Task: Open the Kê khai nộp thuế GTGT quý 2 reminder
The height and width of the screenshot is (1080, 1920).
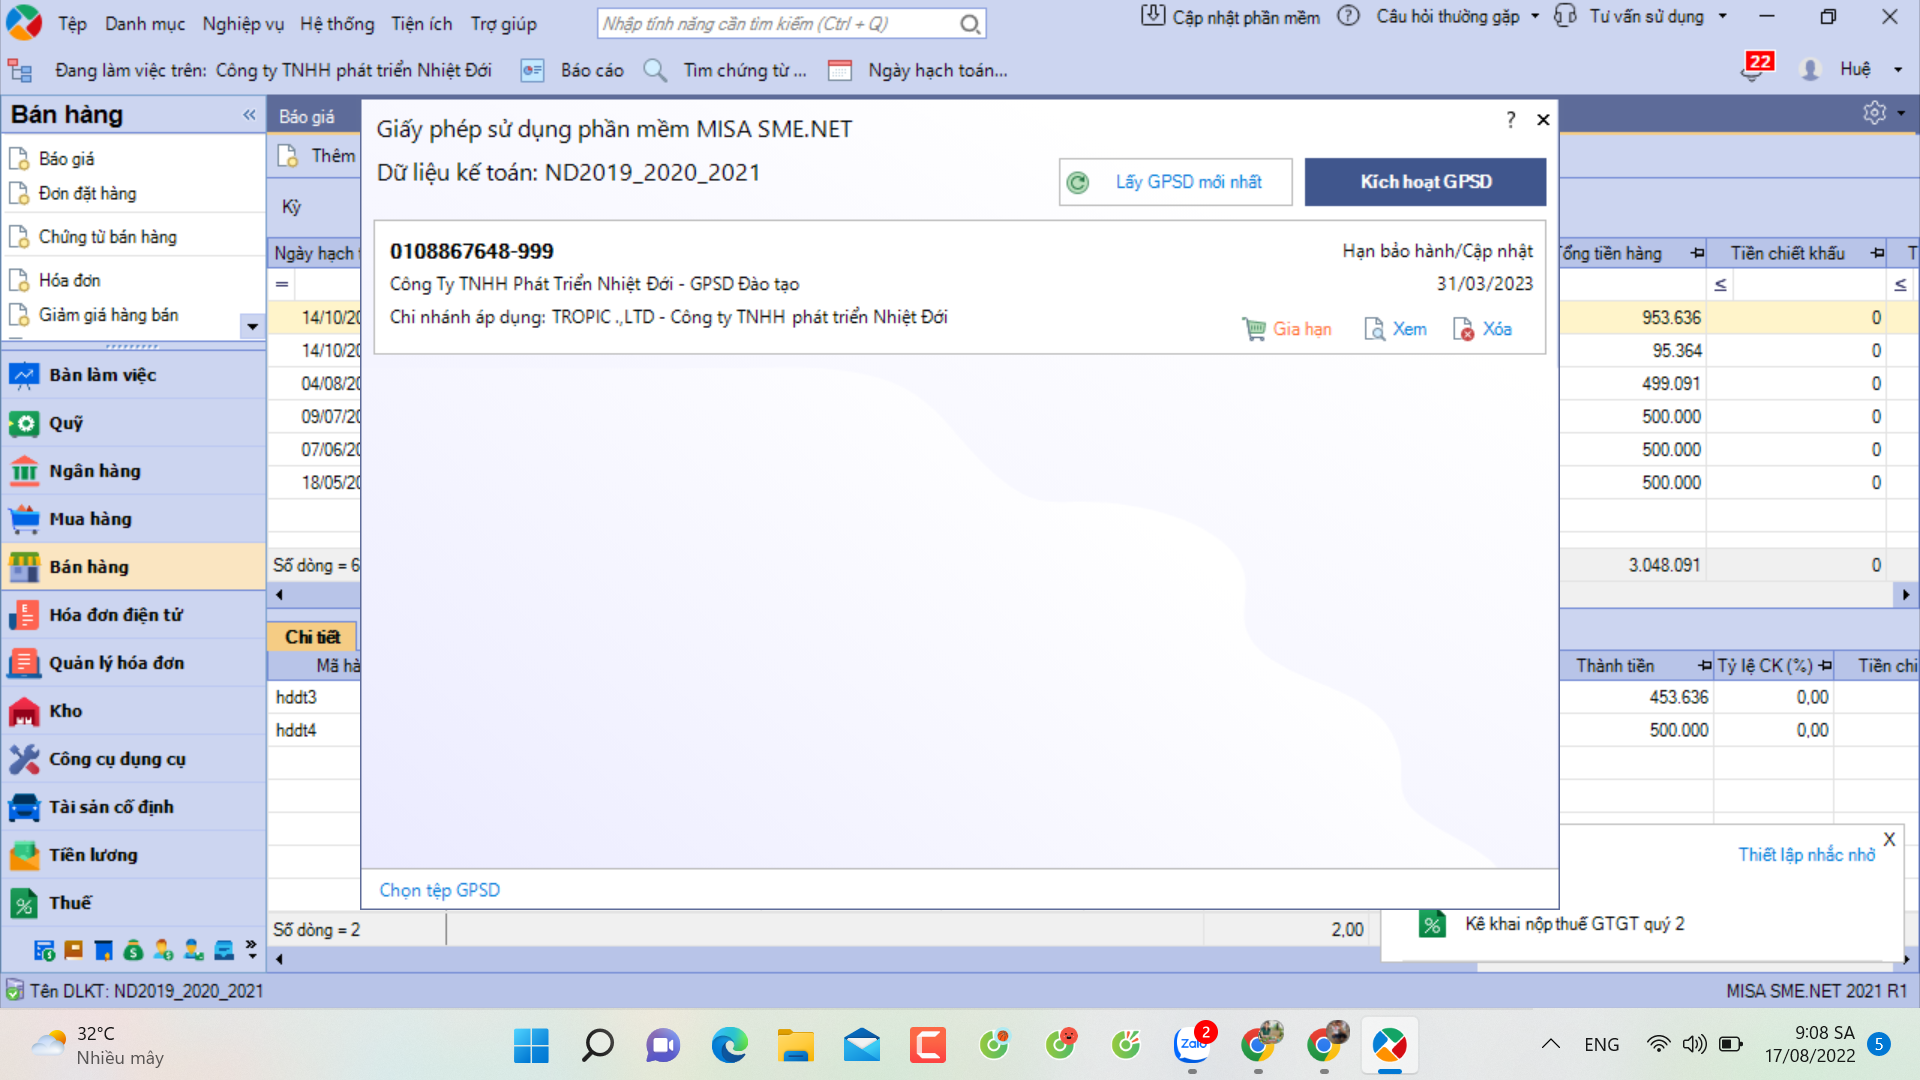Action: [x=1574, y=924]
